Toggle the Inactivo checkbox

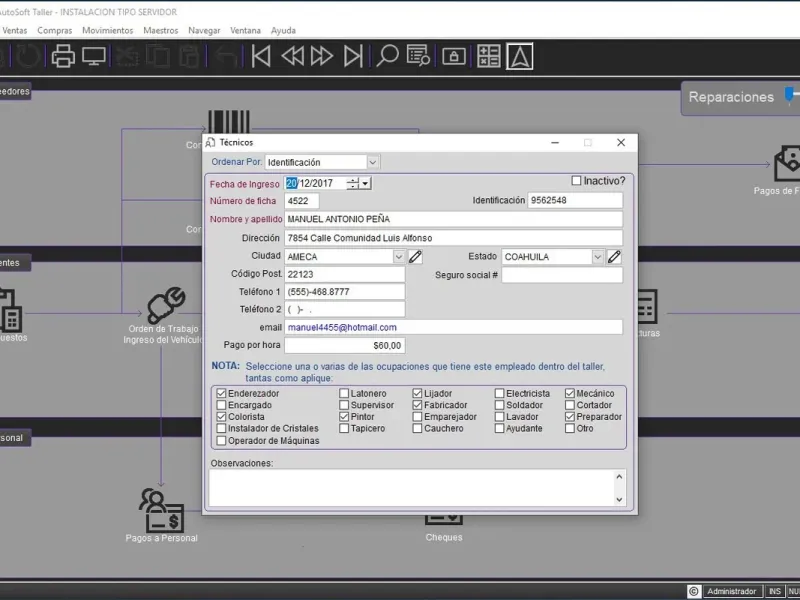pos(577,181)
